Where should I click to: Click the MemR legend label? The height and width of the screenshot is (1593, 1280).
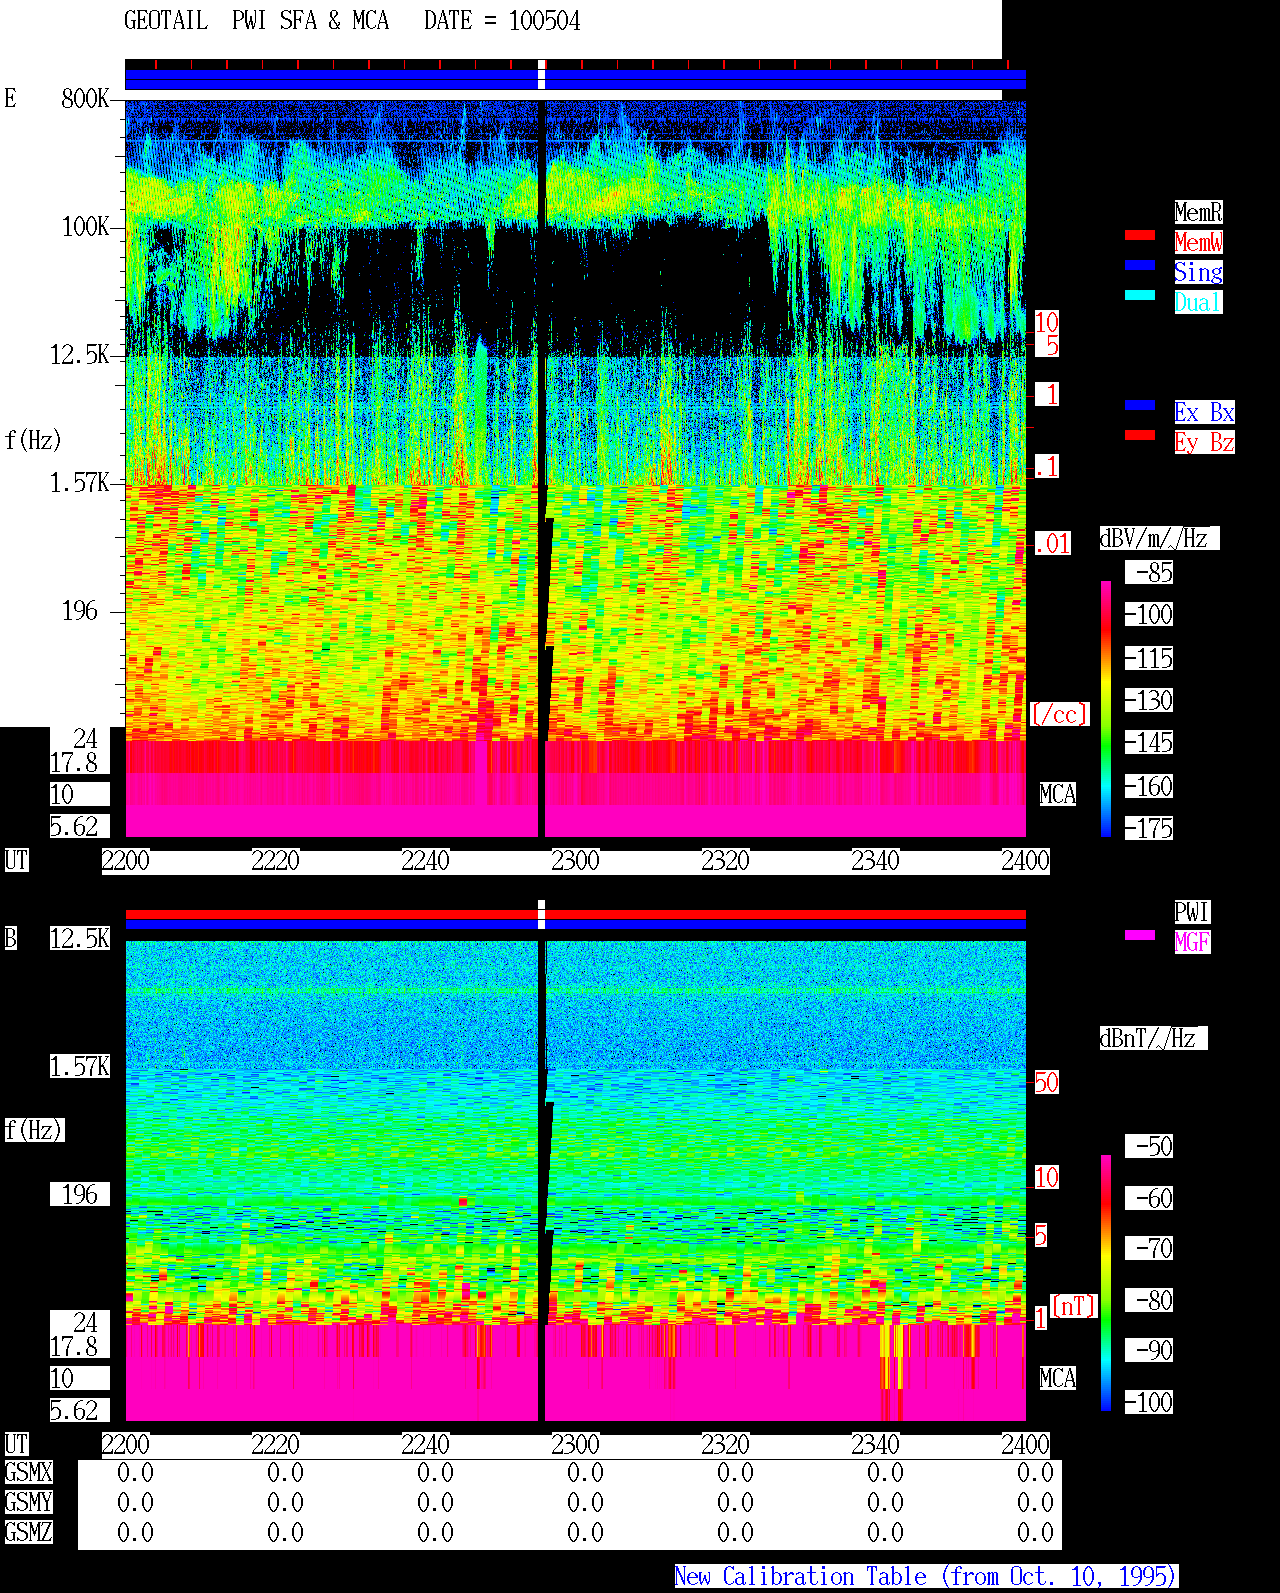(1198, 212)
